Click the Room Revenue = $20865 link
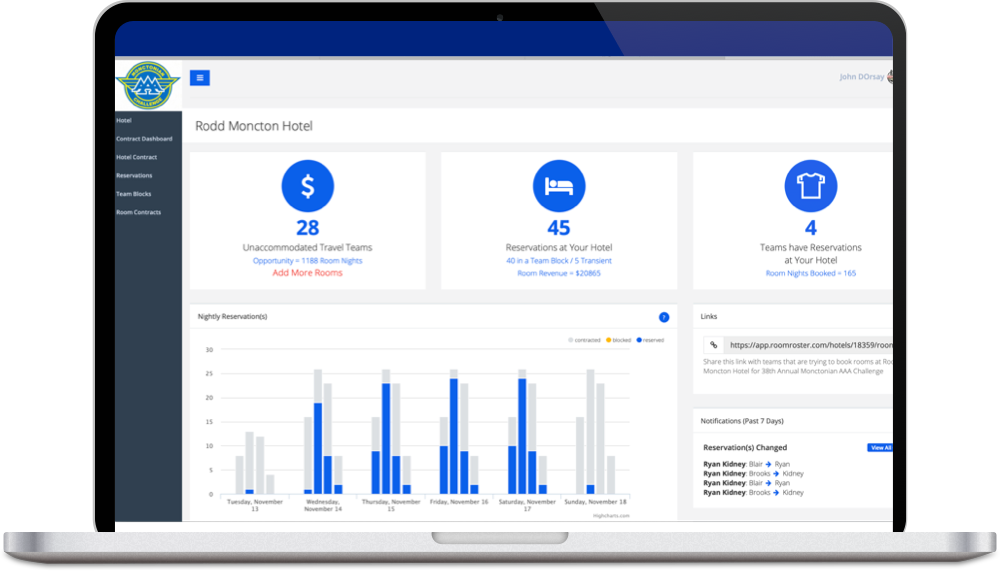Image resolution: width=1000 pixels, height=571 pixels. tap(559, 273)
